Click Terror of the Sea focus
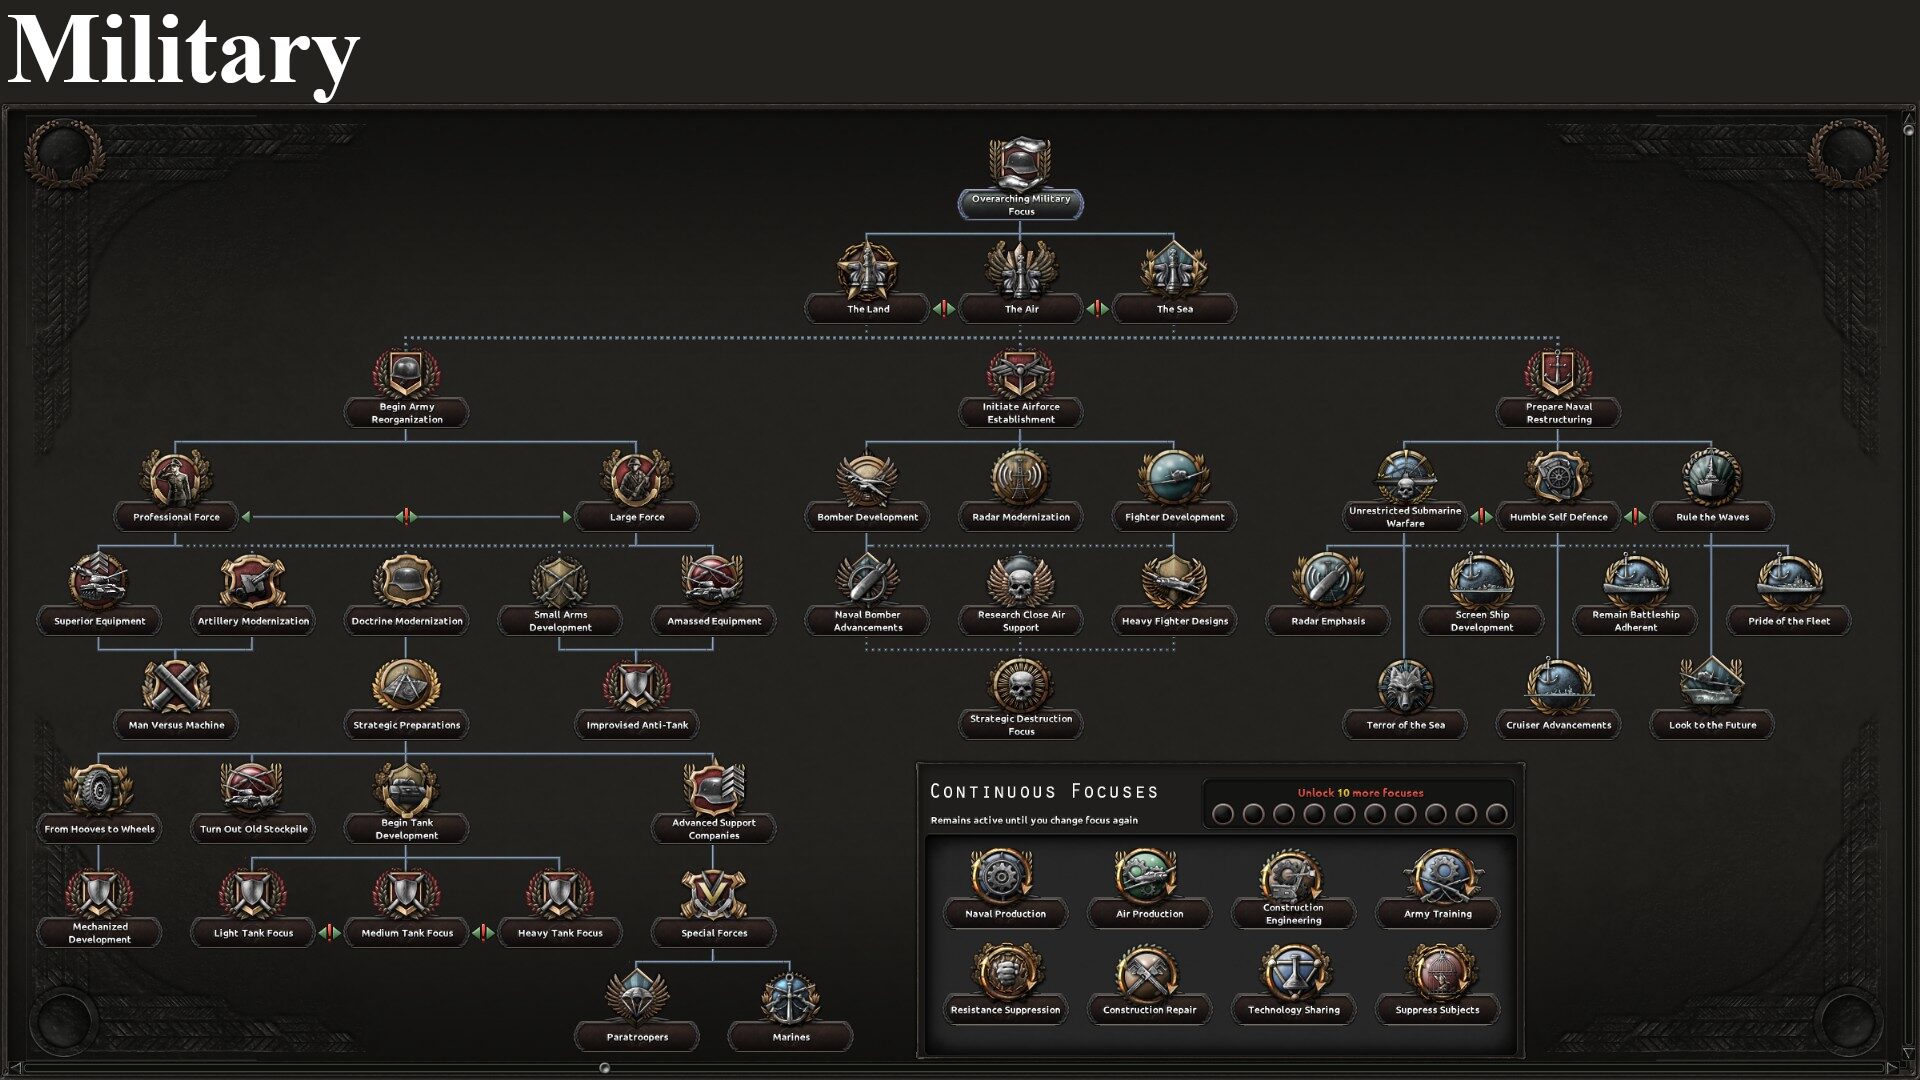 (x=1405, y=699)
